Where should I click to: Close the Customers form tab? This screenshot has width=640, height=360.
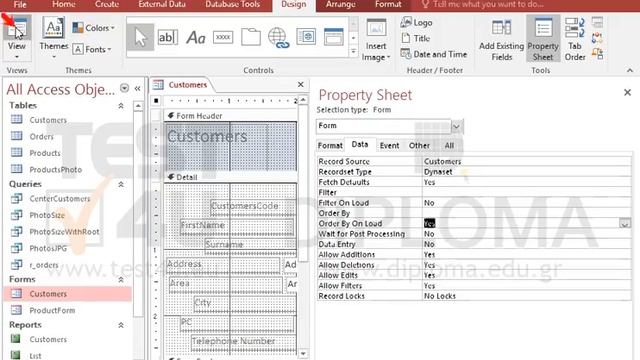(x=300, y=84)
